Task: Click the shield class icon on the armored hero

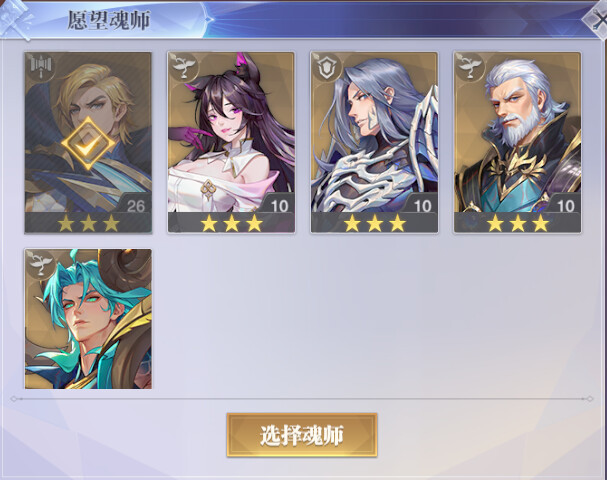Action: (x=326, y=67)
